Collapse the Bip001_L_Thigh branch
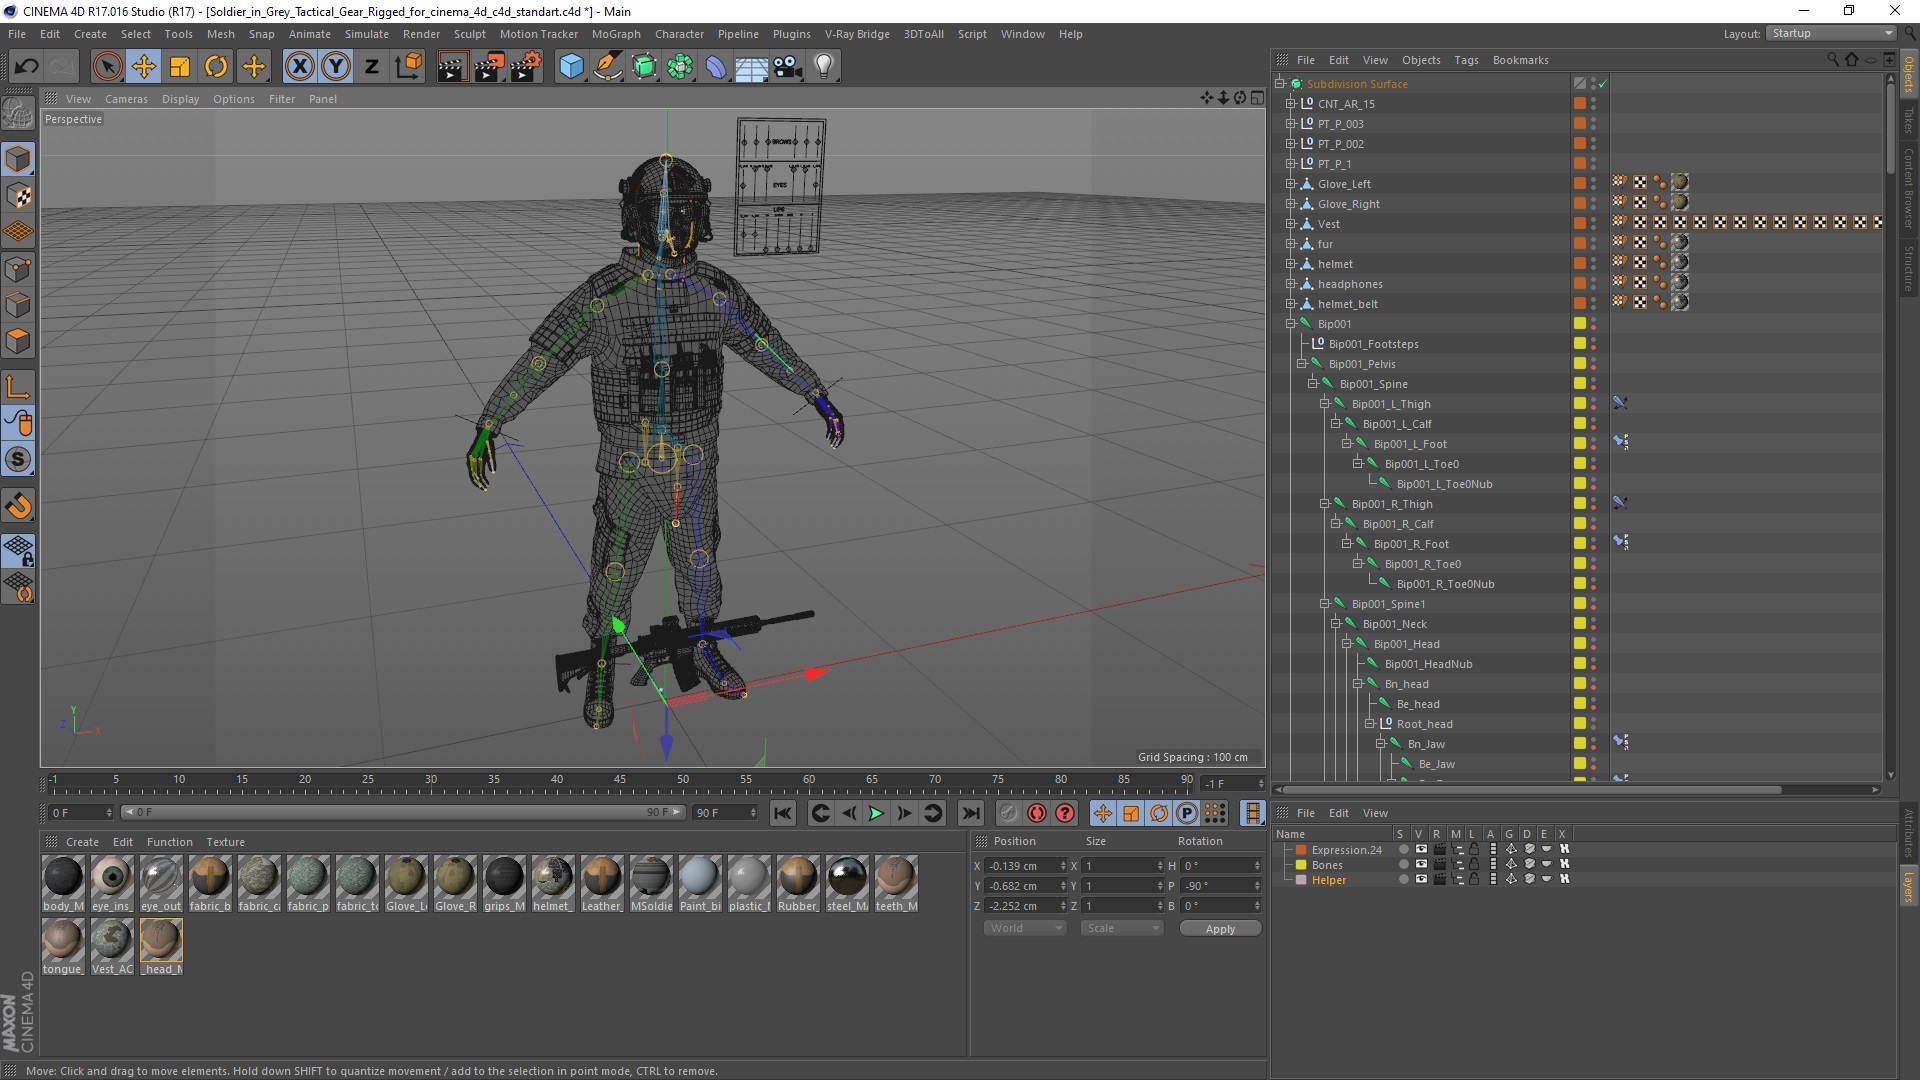 tap(1325, 404)
